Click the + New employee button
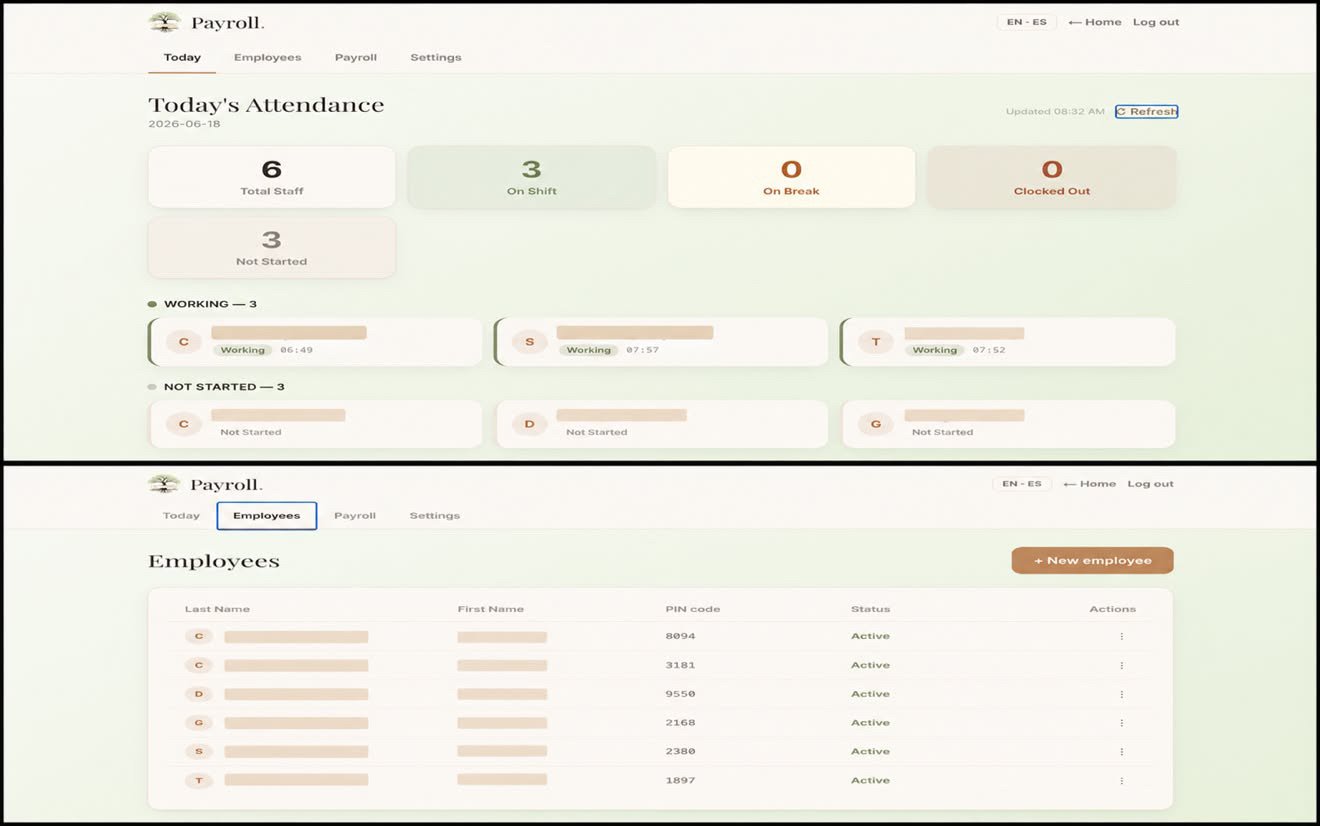The height and width of the screenshot is (826, 1320). tap(1092, 560)
